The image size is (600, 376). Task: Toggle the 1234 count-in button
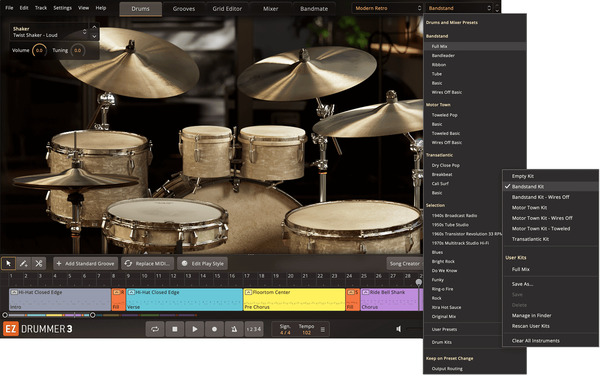tap(254, 329)
